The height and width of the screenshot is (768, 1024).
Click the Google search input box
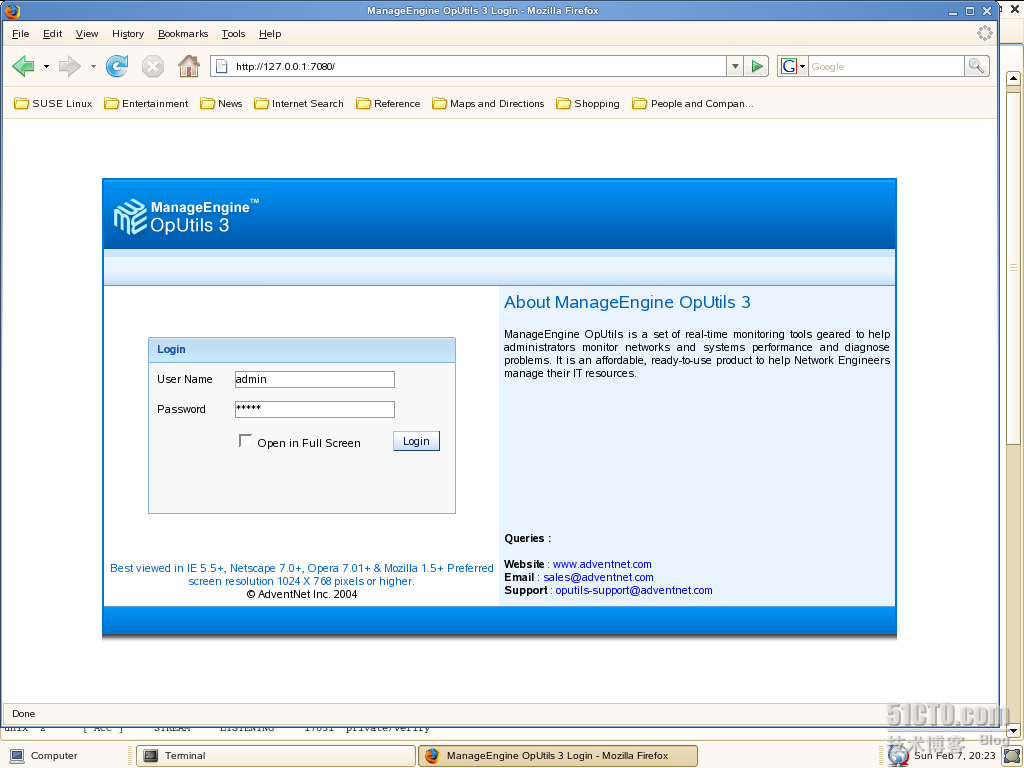pos(886,66)
